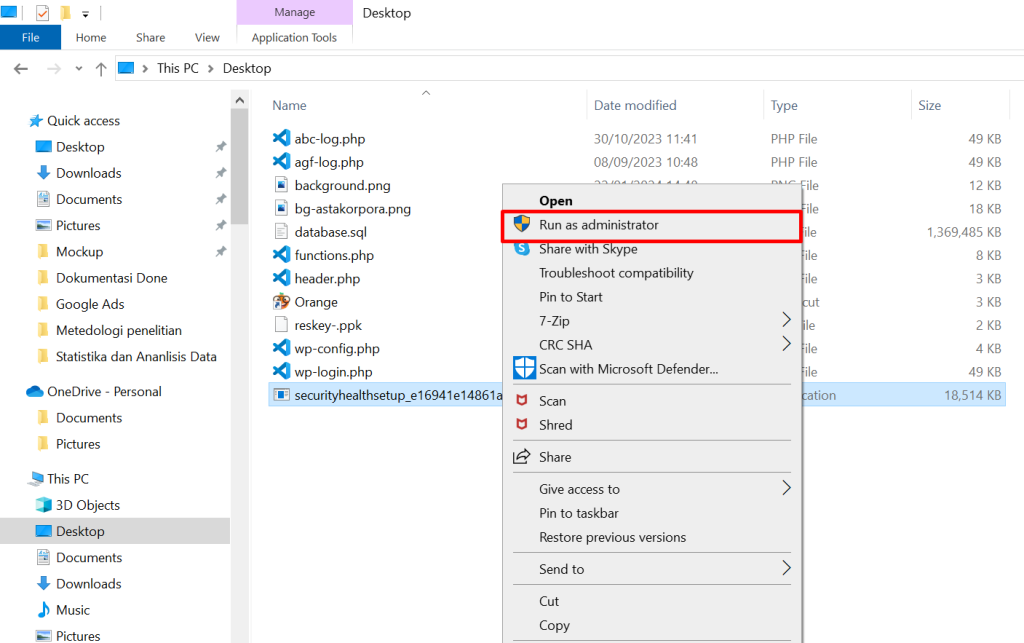Open the File ribbon tab
This screenshot has width=1024, height=643.
coord(30,38)
